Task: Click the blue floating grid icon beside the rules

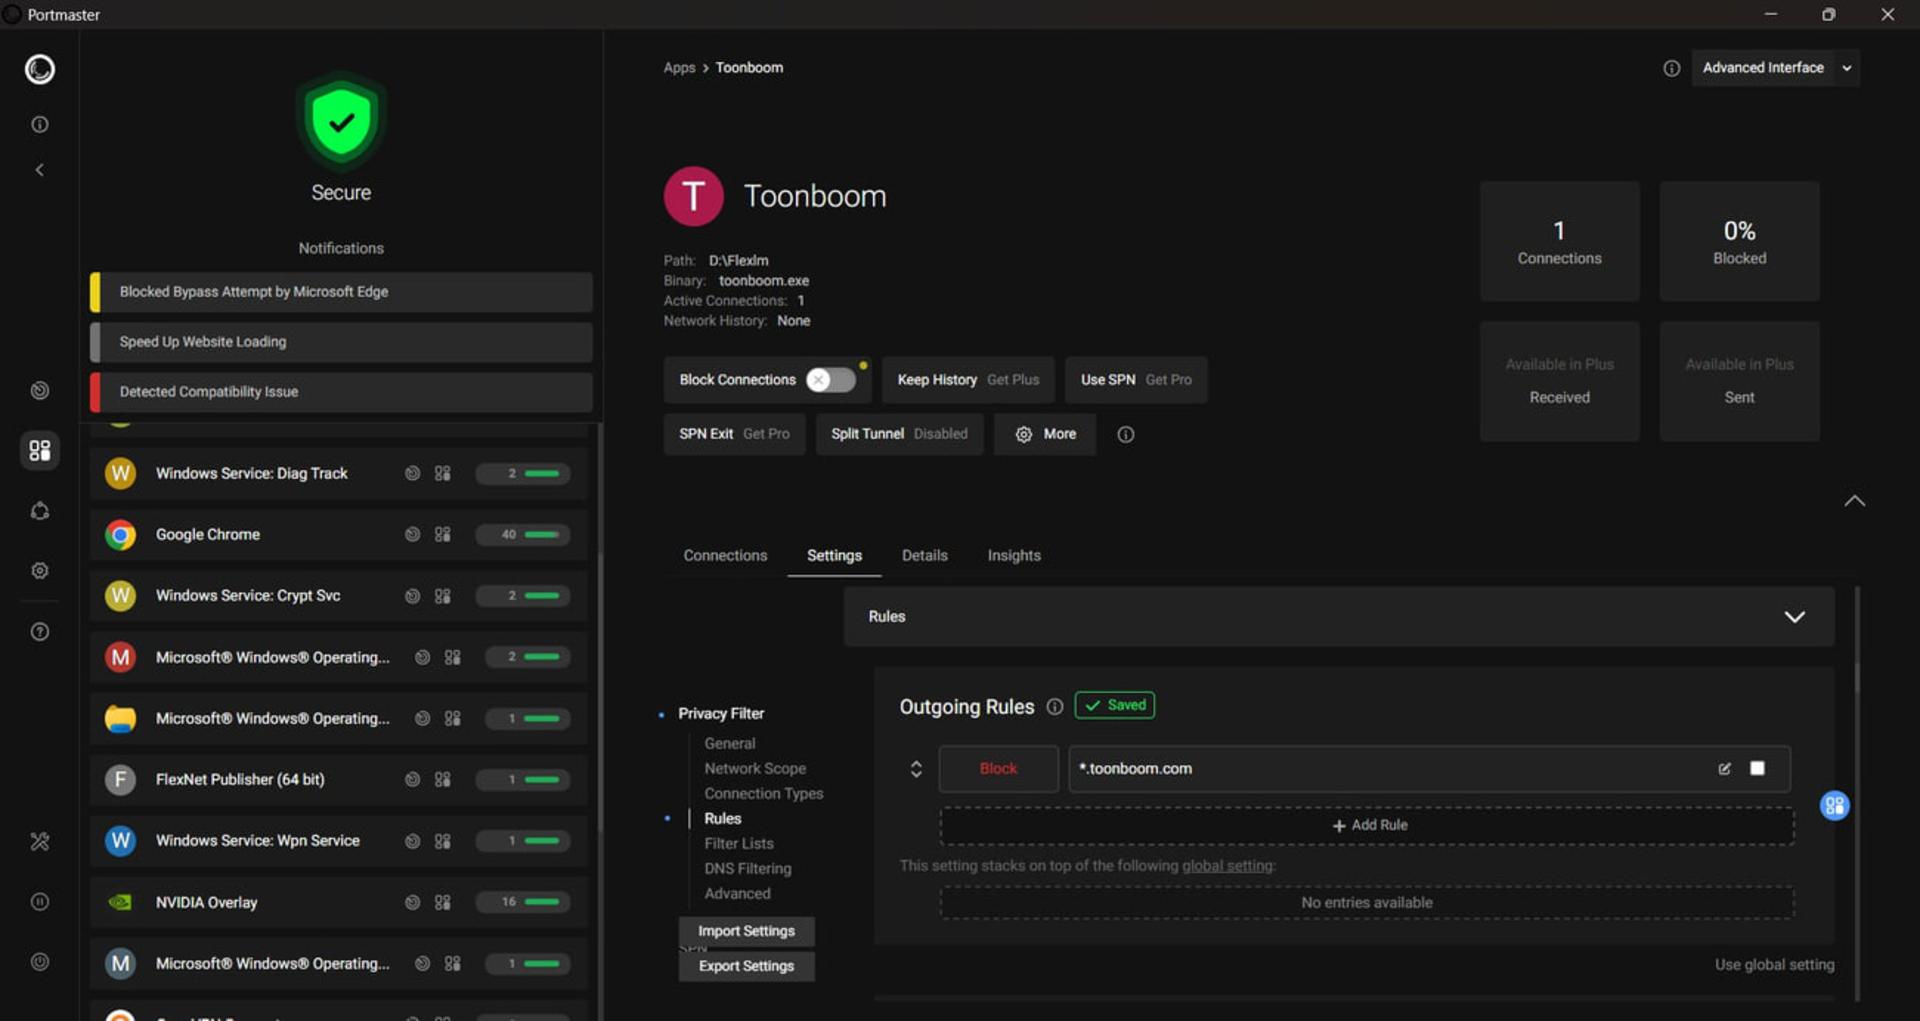Action: point(1834,806)
